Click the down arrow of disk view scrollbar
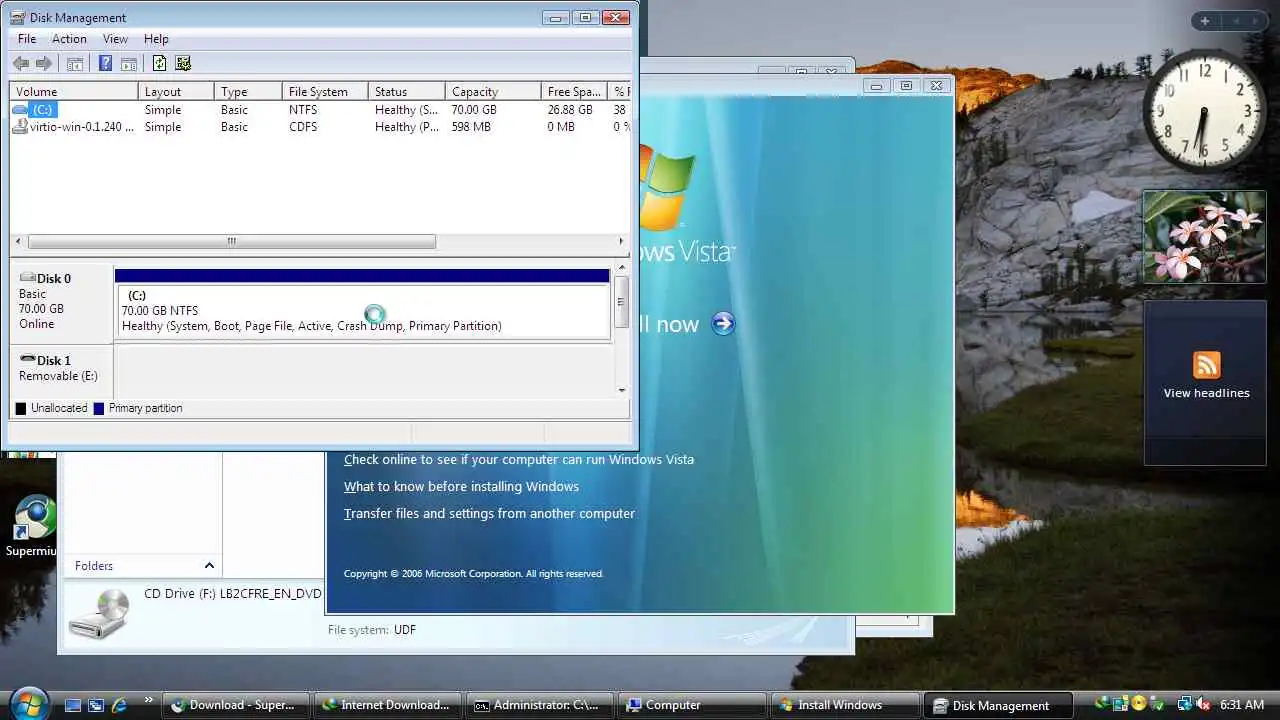This screenshot has height=720, width=1280. click(x=622, y=389)
